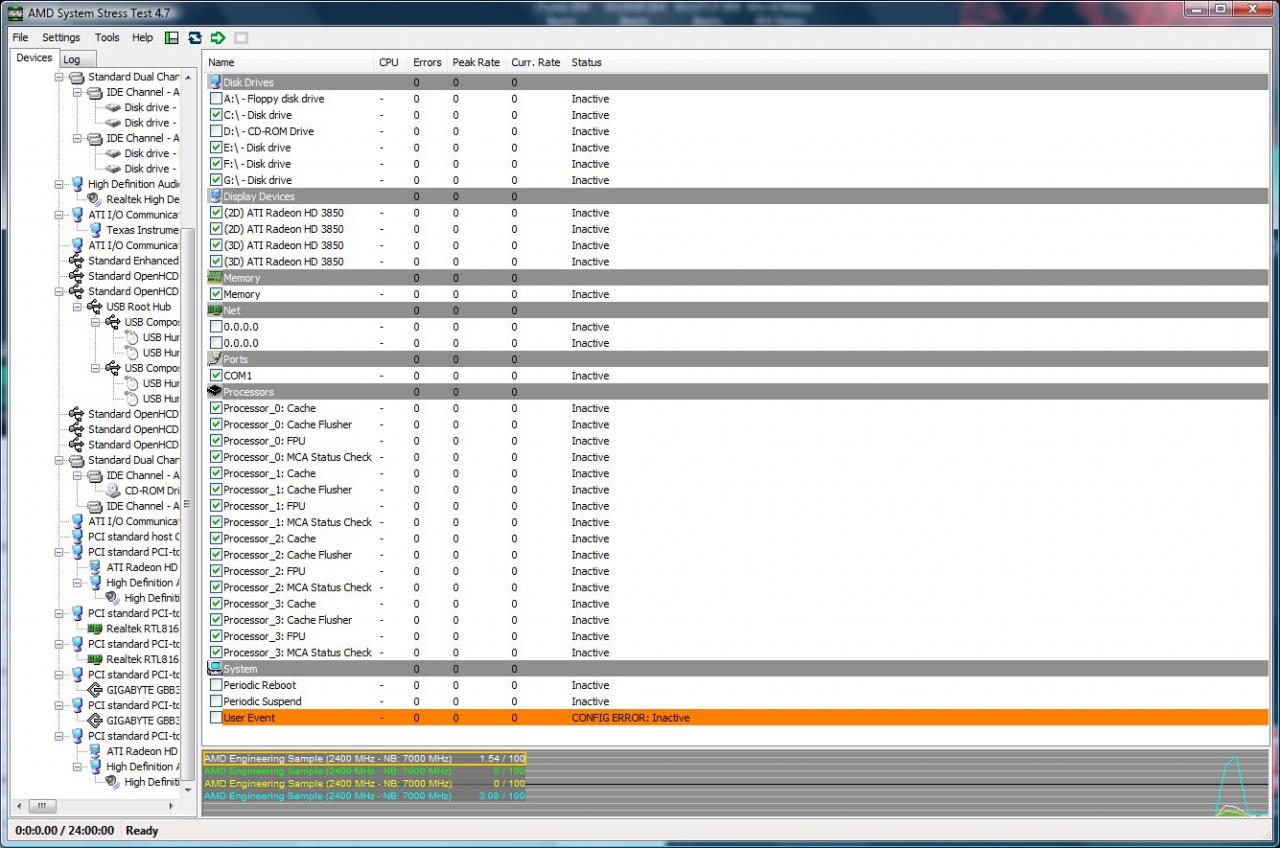Enable the Periodic Reboot checkbox

(216, 685)
